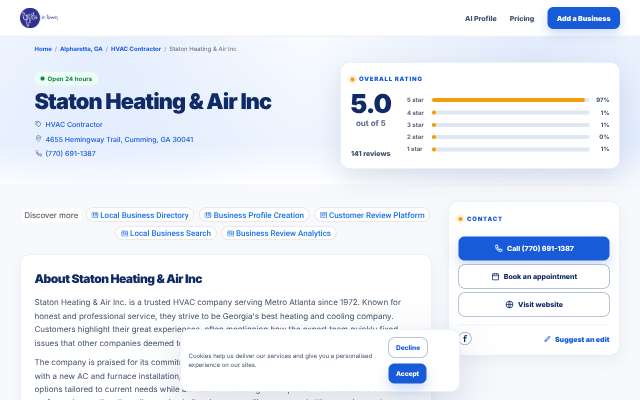Click the Open 24 hours status badge
This screenshot has height=400, width=640.
66,79
